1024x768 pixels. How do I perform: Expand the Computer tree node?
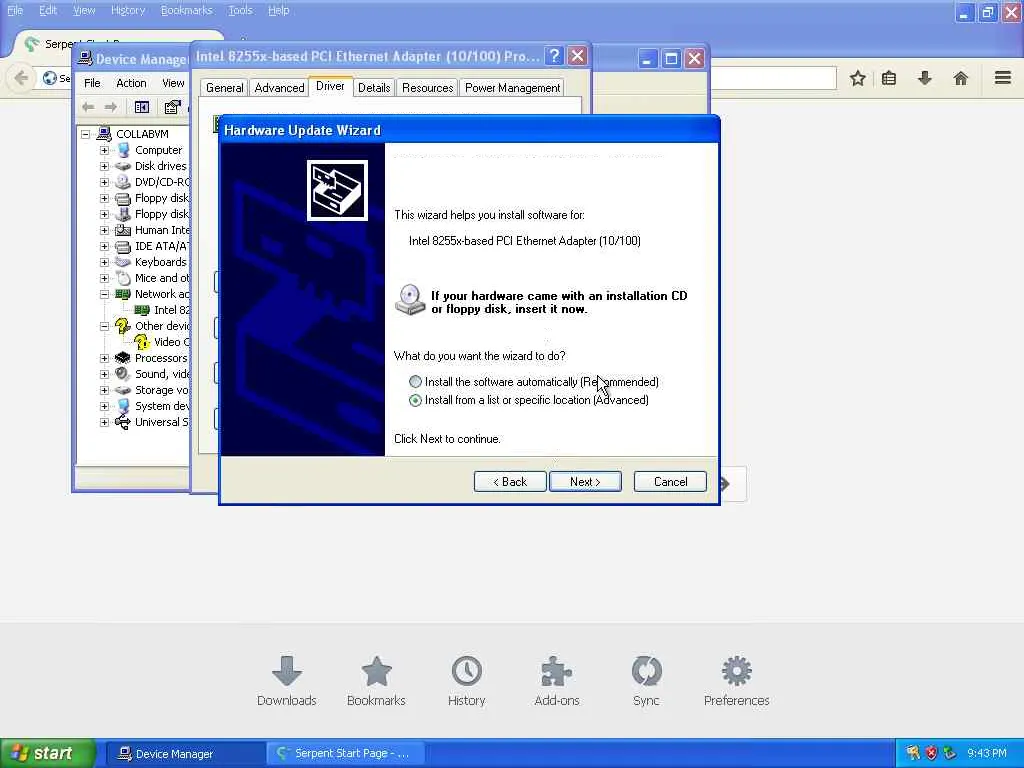tap(104, 150)
